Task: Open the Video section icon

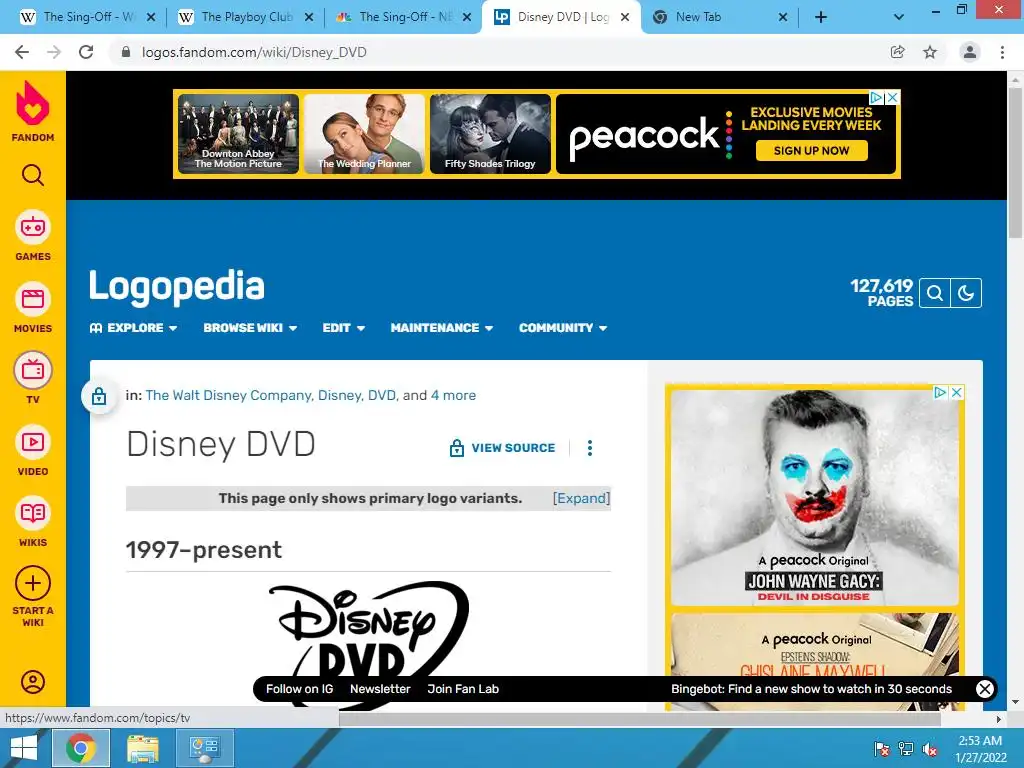Action: point(33,442)
